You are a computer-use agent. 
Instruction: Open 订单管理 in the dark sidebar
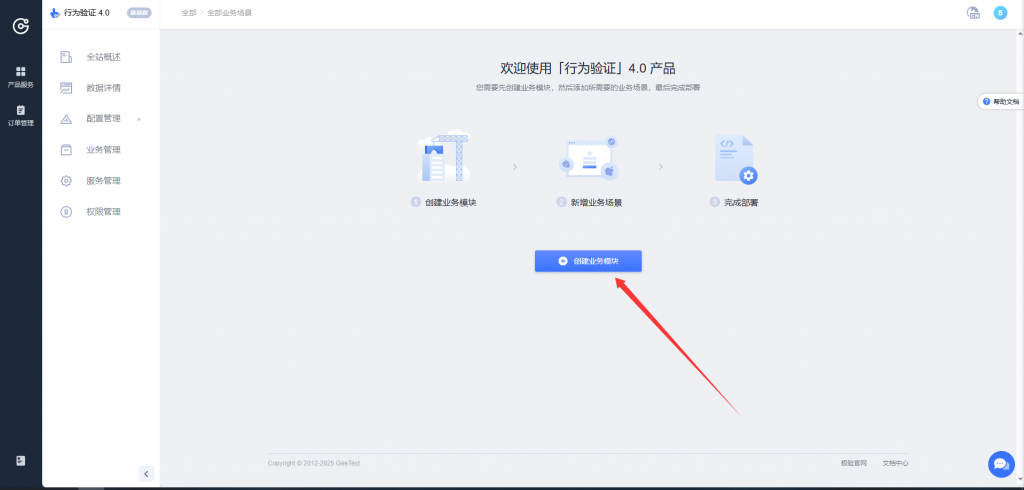21,116
